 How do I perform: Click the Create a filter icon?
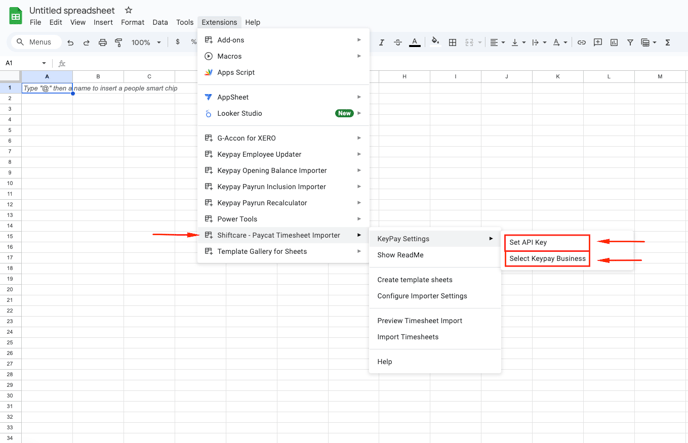pos(630,43)
